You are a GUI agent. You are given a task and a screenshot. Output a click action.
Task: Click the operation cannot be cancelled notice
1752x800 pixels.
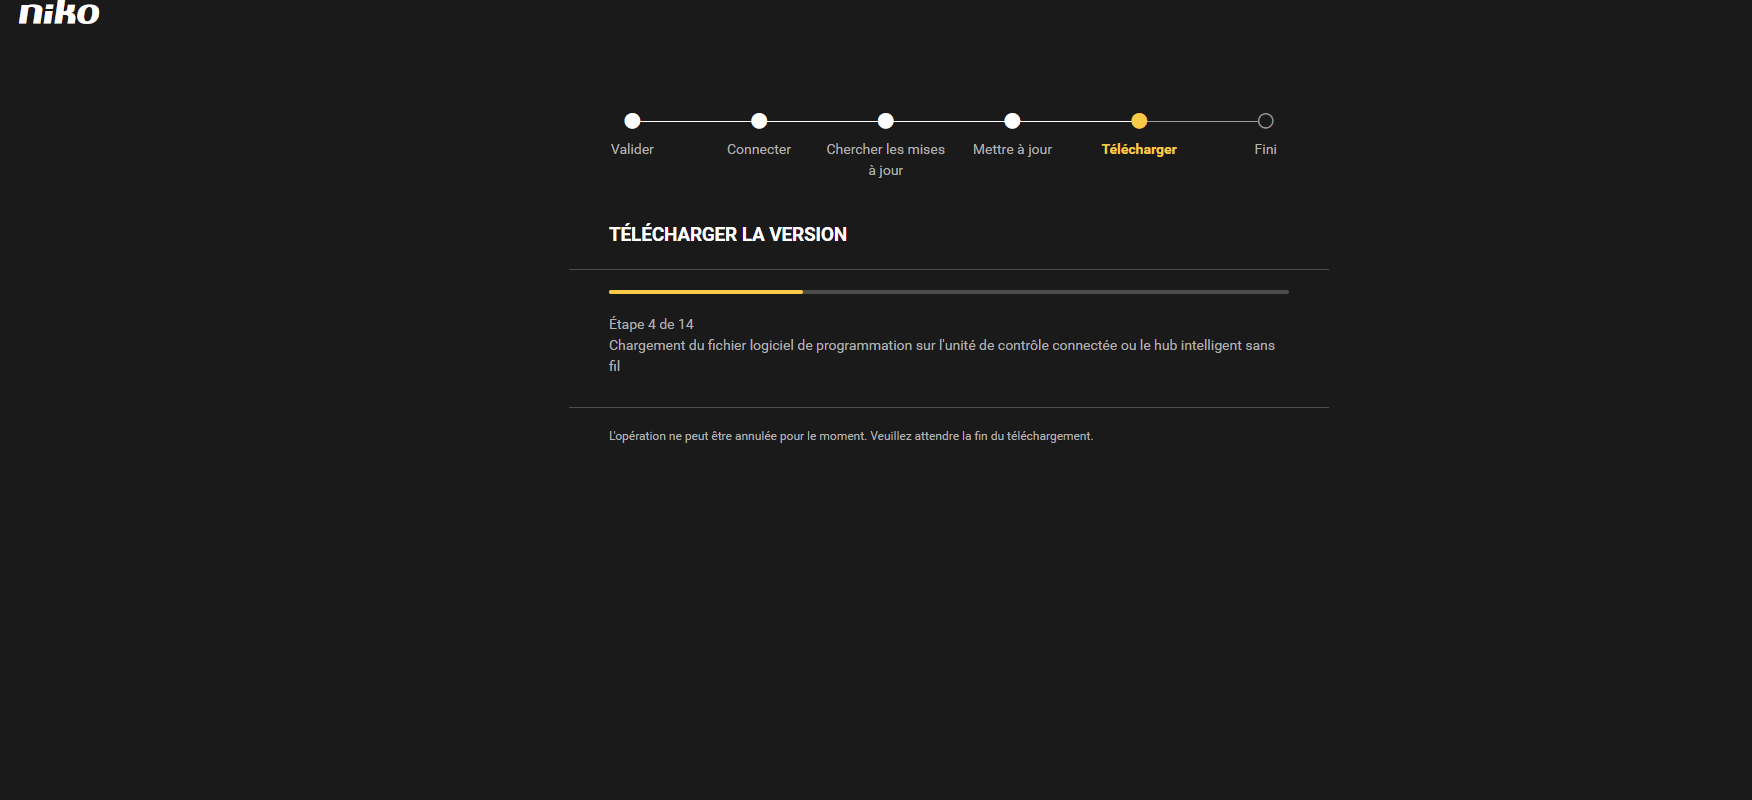tap(851, 436)
